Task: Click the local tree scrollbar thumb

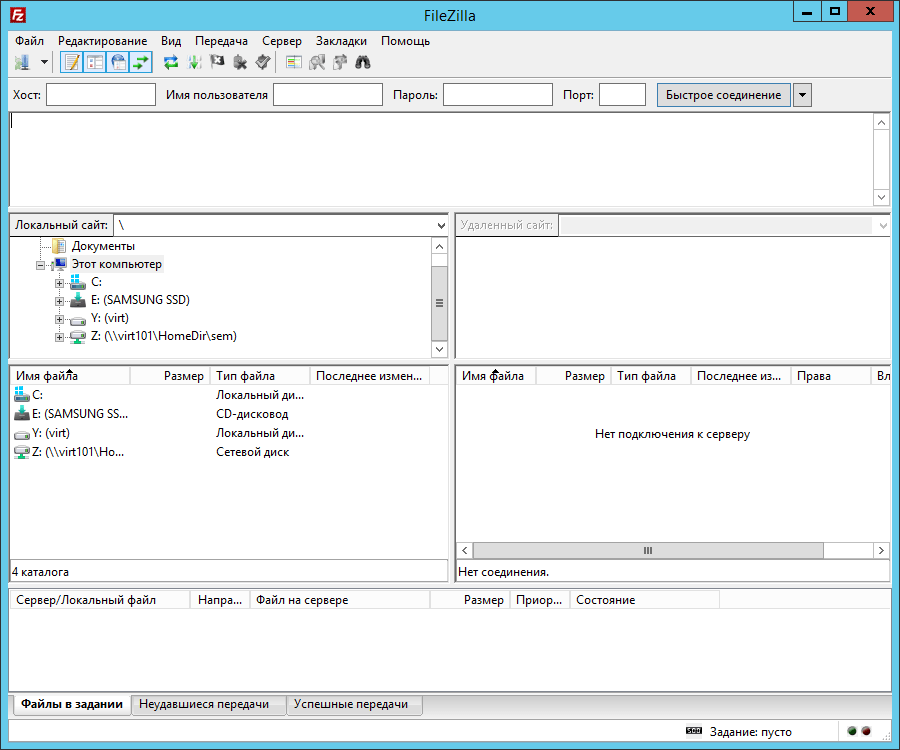Action: pyautogui.click(x=439, y=304)
